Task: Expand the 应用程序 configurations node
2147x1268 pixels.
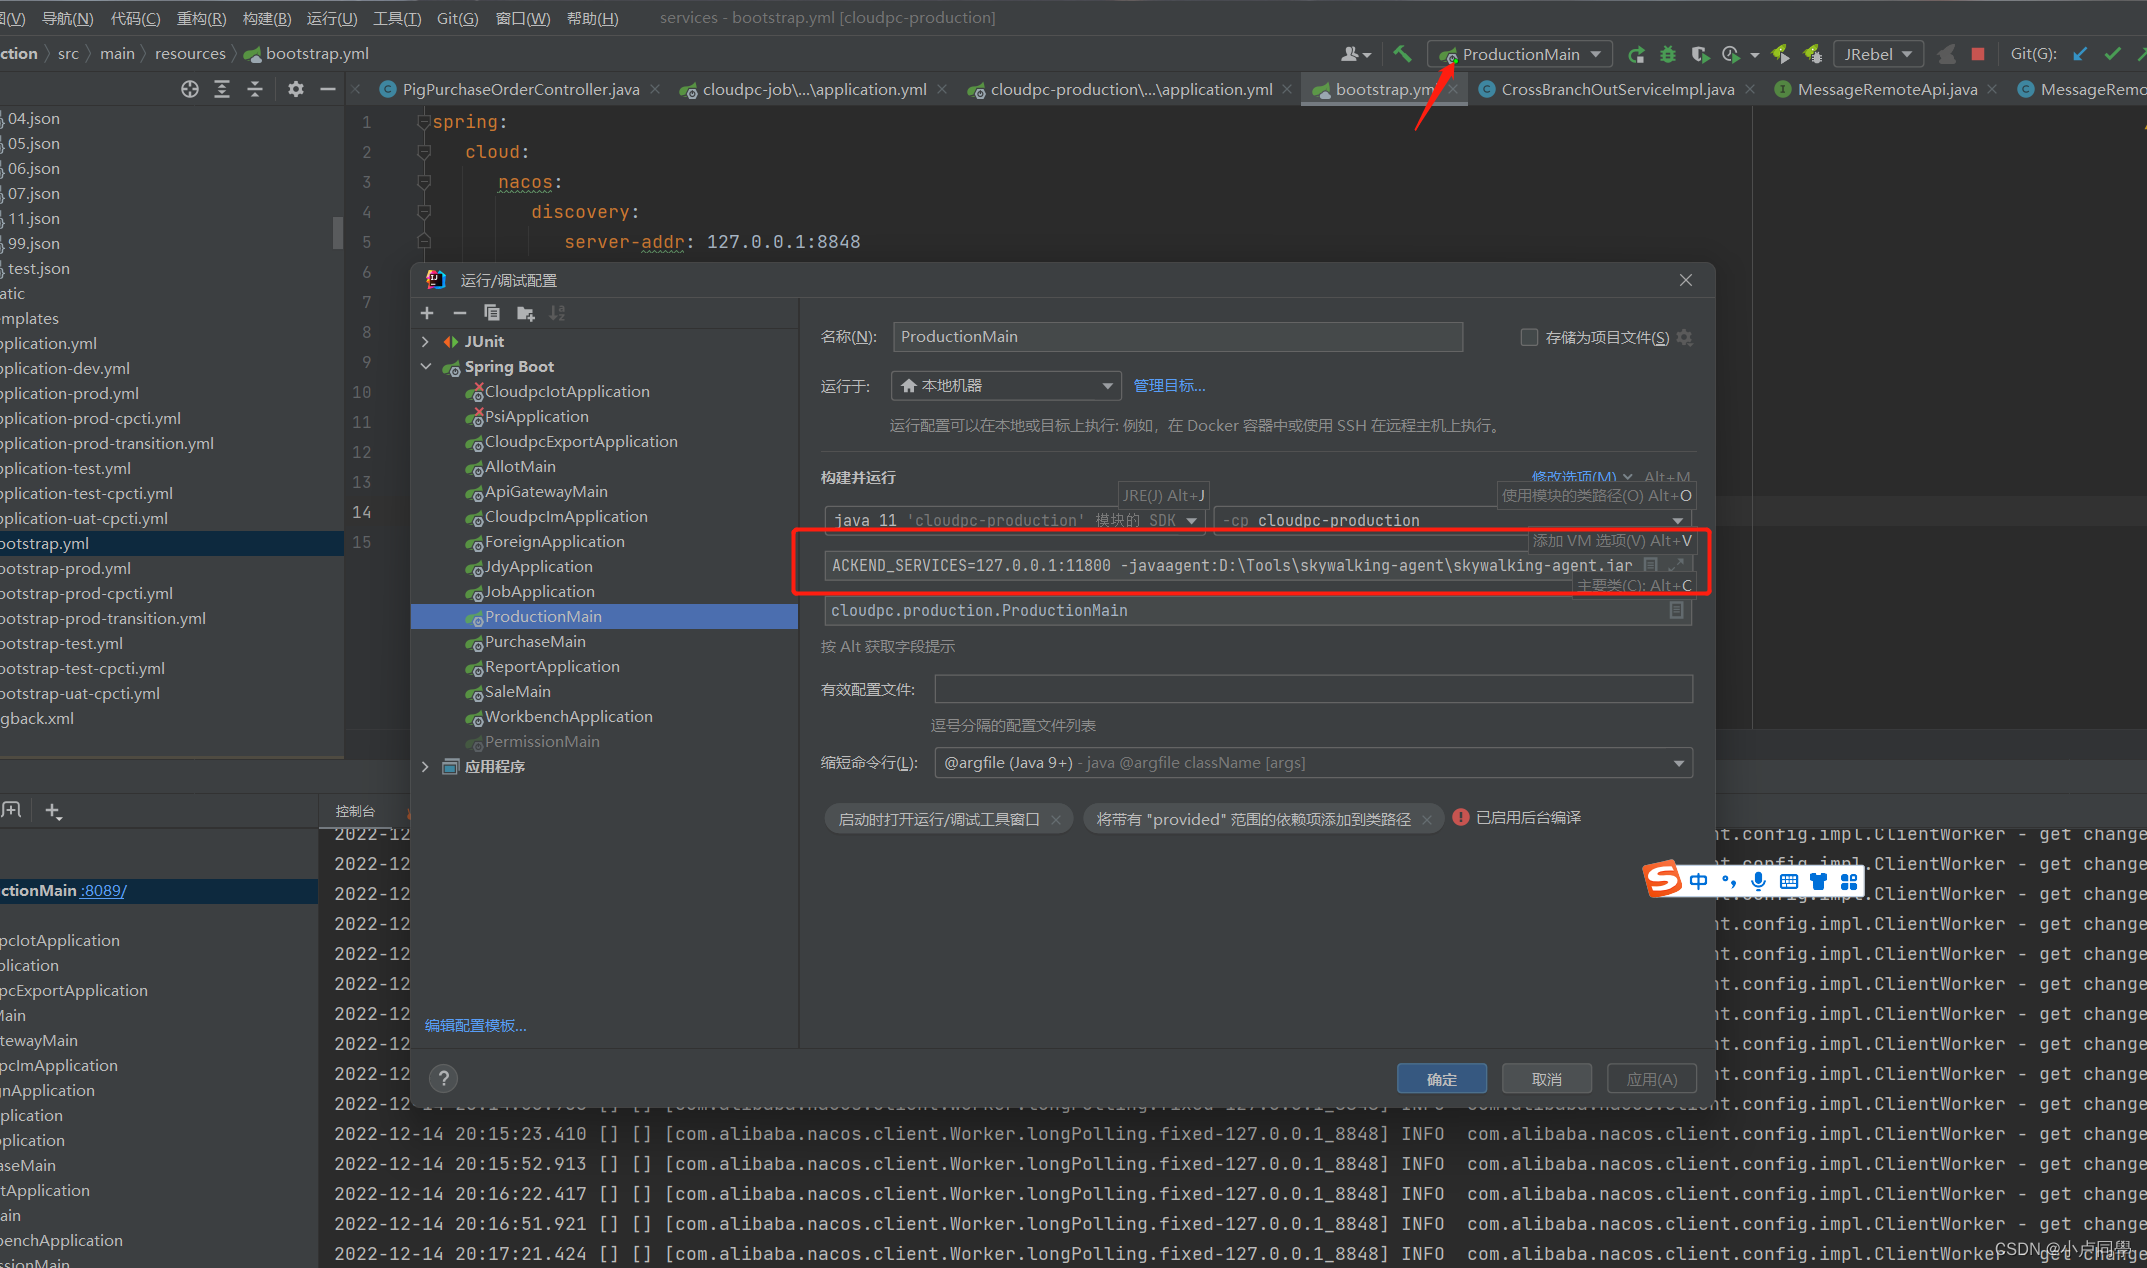Action: 425,767
